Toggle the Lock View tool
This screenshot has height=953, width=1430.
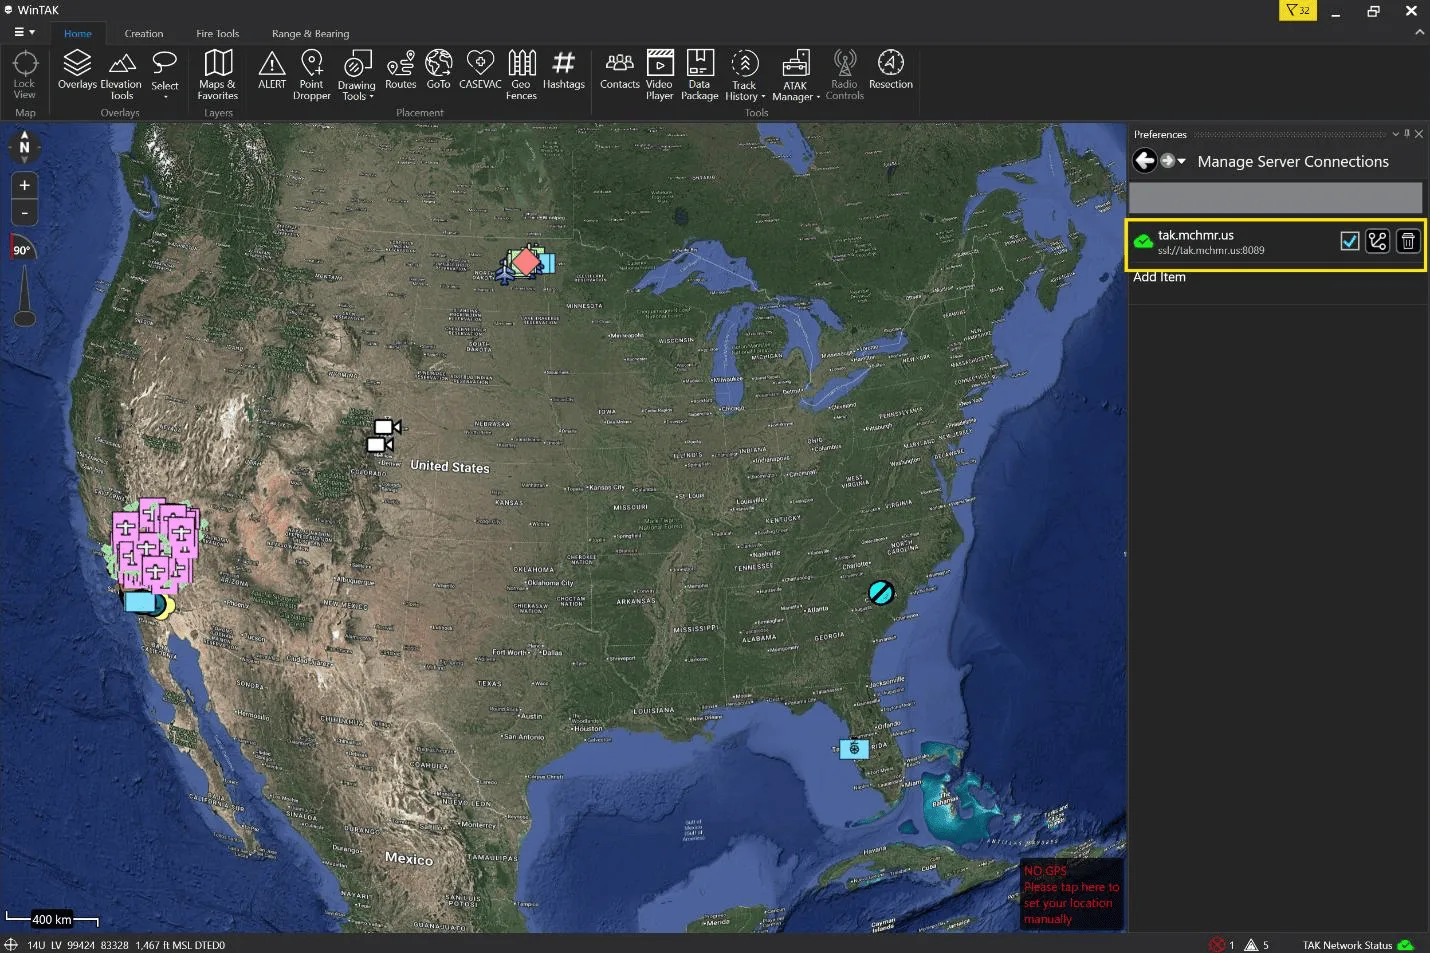click(x=25, y=75)
